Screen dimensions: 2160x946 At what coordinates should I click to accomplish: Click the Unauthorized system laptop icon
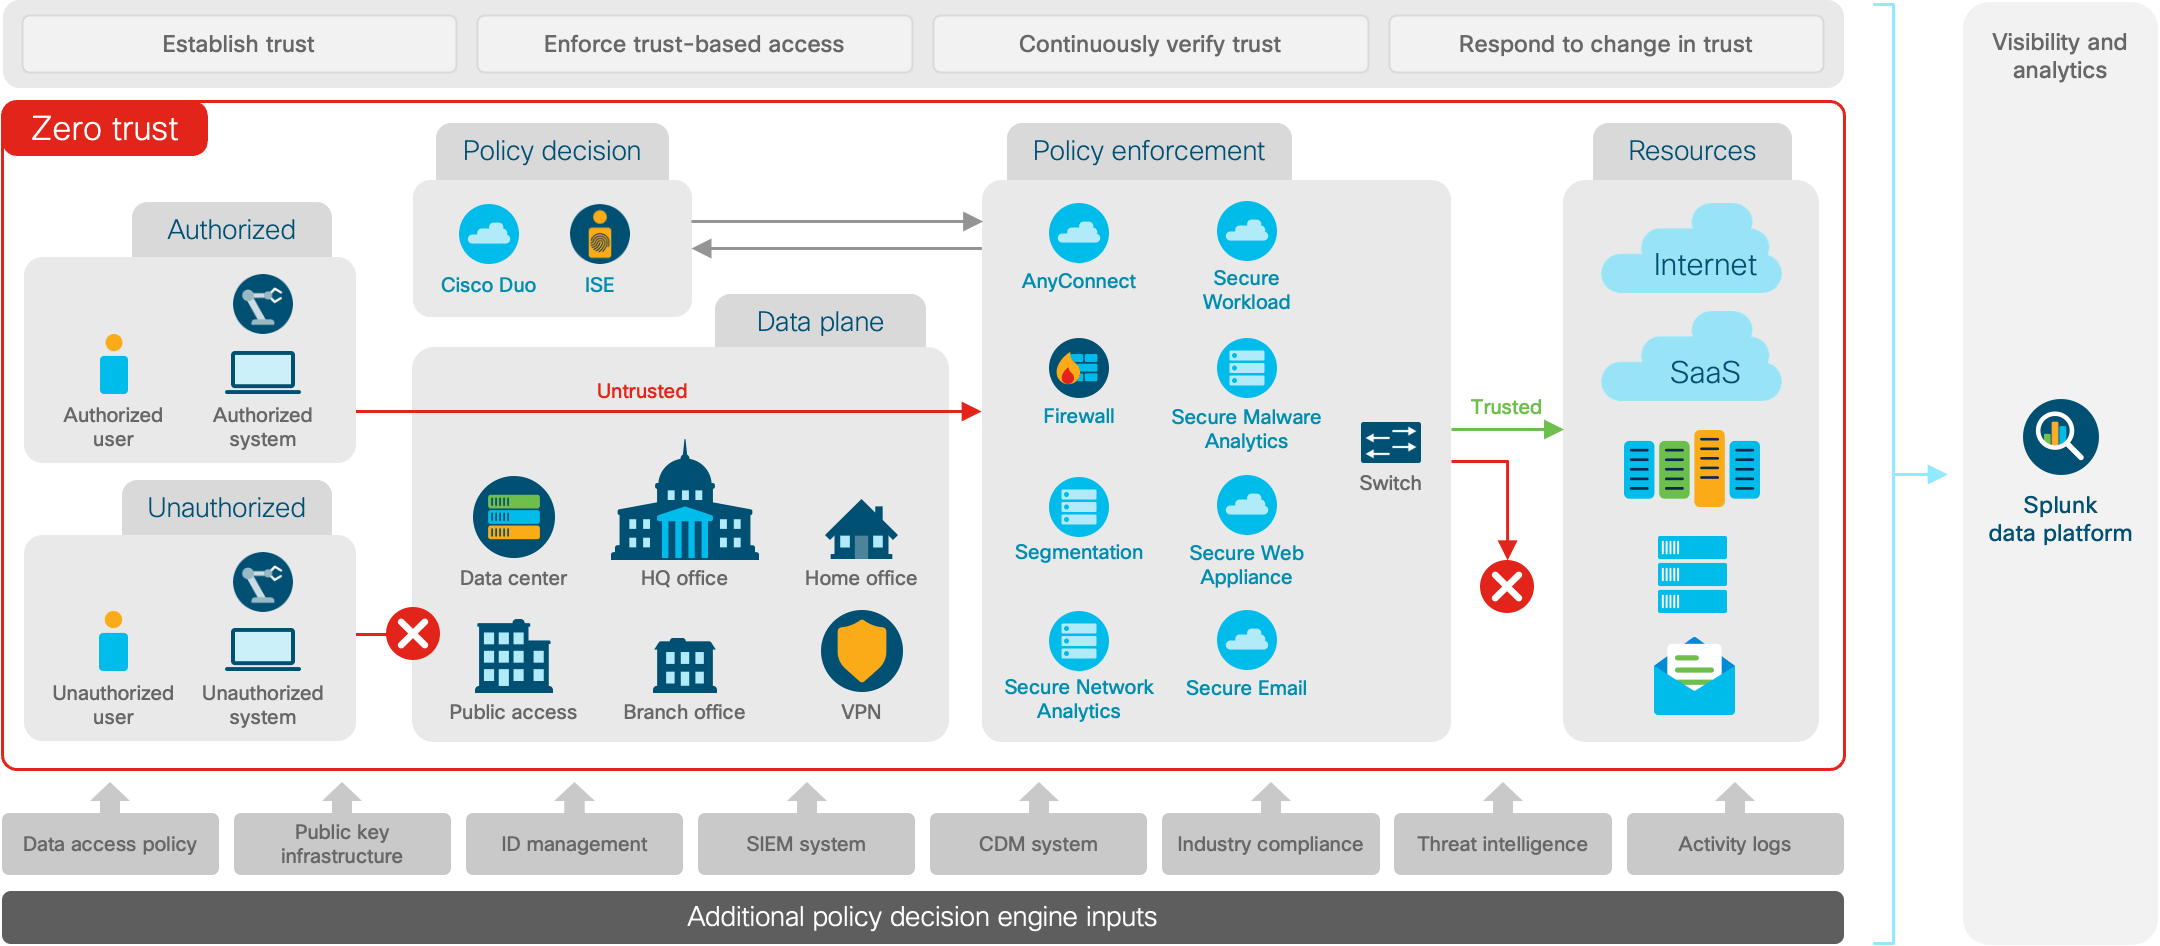point(263,649)
